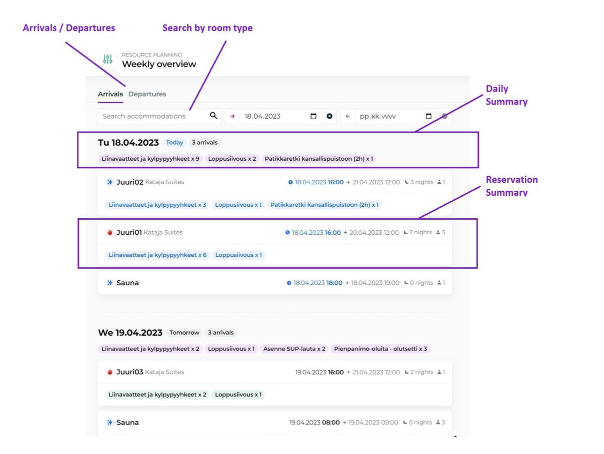The height and width of the screenshot is (454, 604).
Task: Click the Today badge for 18.04.2023
Action: click(175, 143)
